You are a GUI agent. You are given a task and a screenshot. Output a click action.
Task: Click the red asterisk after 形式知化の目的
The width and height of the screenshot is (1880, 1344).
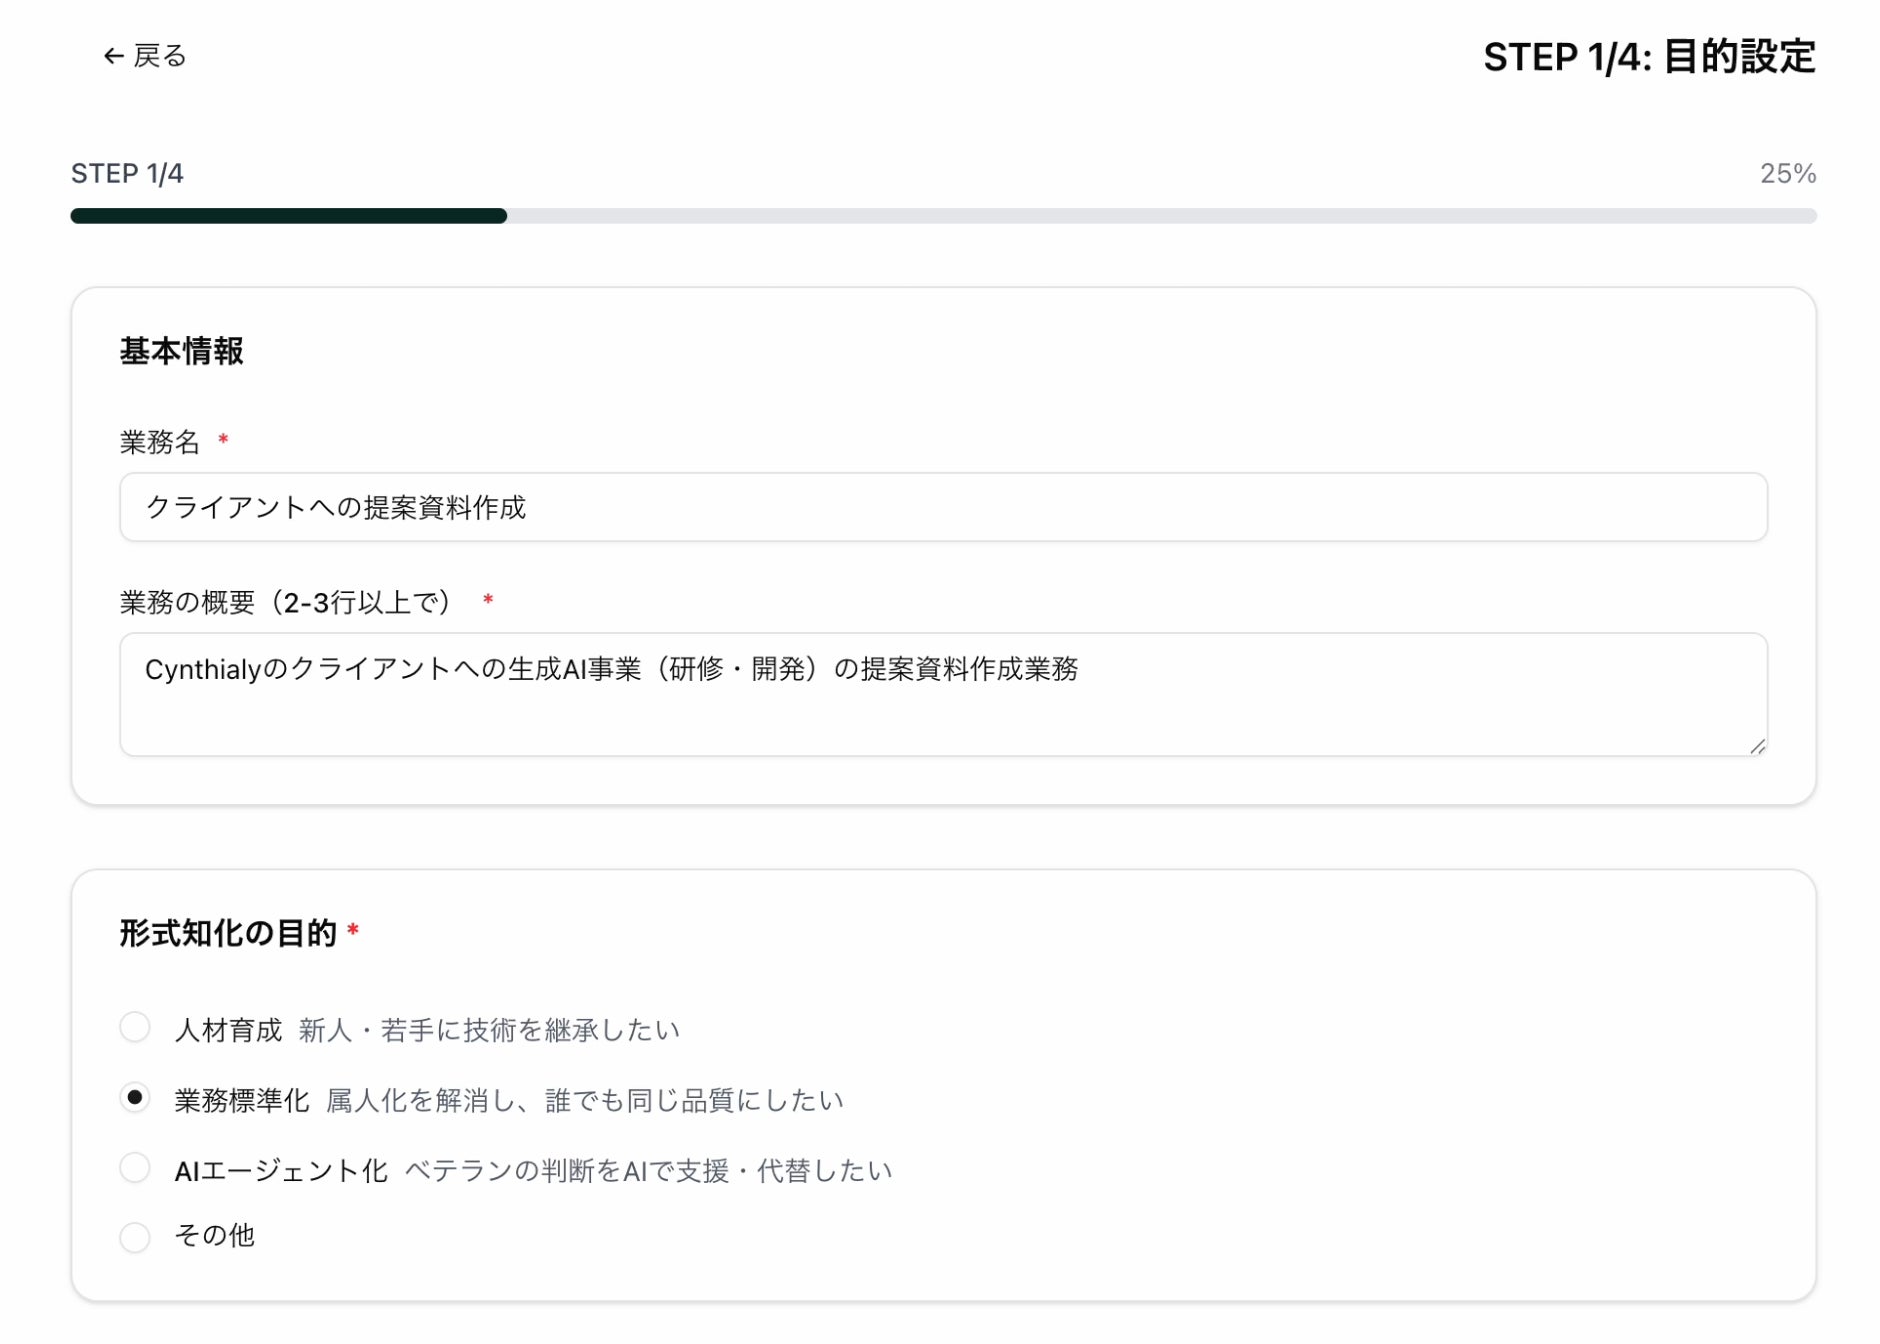coord(353,931)
